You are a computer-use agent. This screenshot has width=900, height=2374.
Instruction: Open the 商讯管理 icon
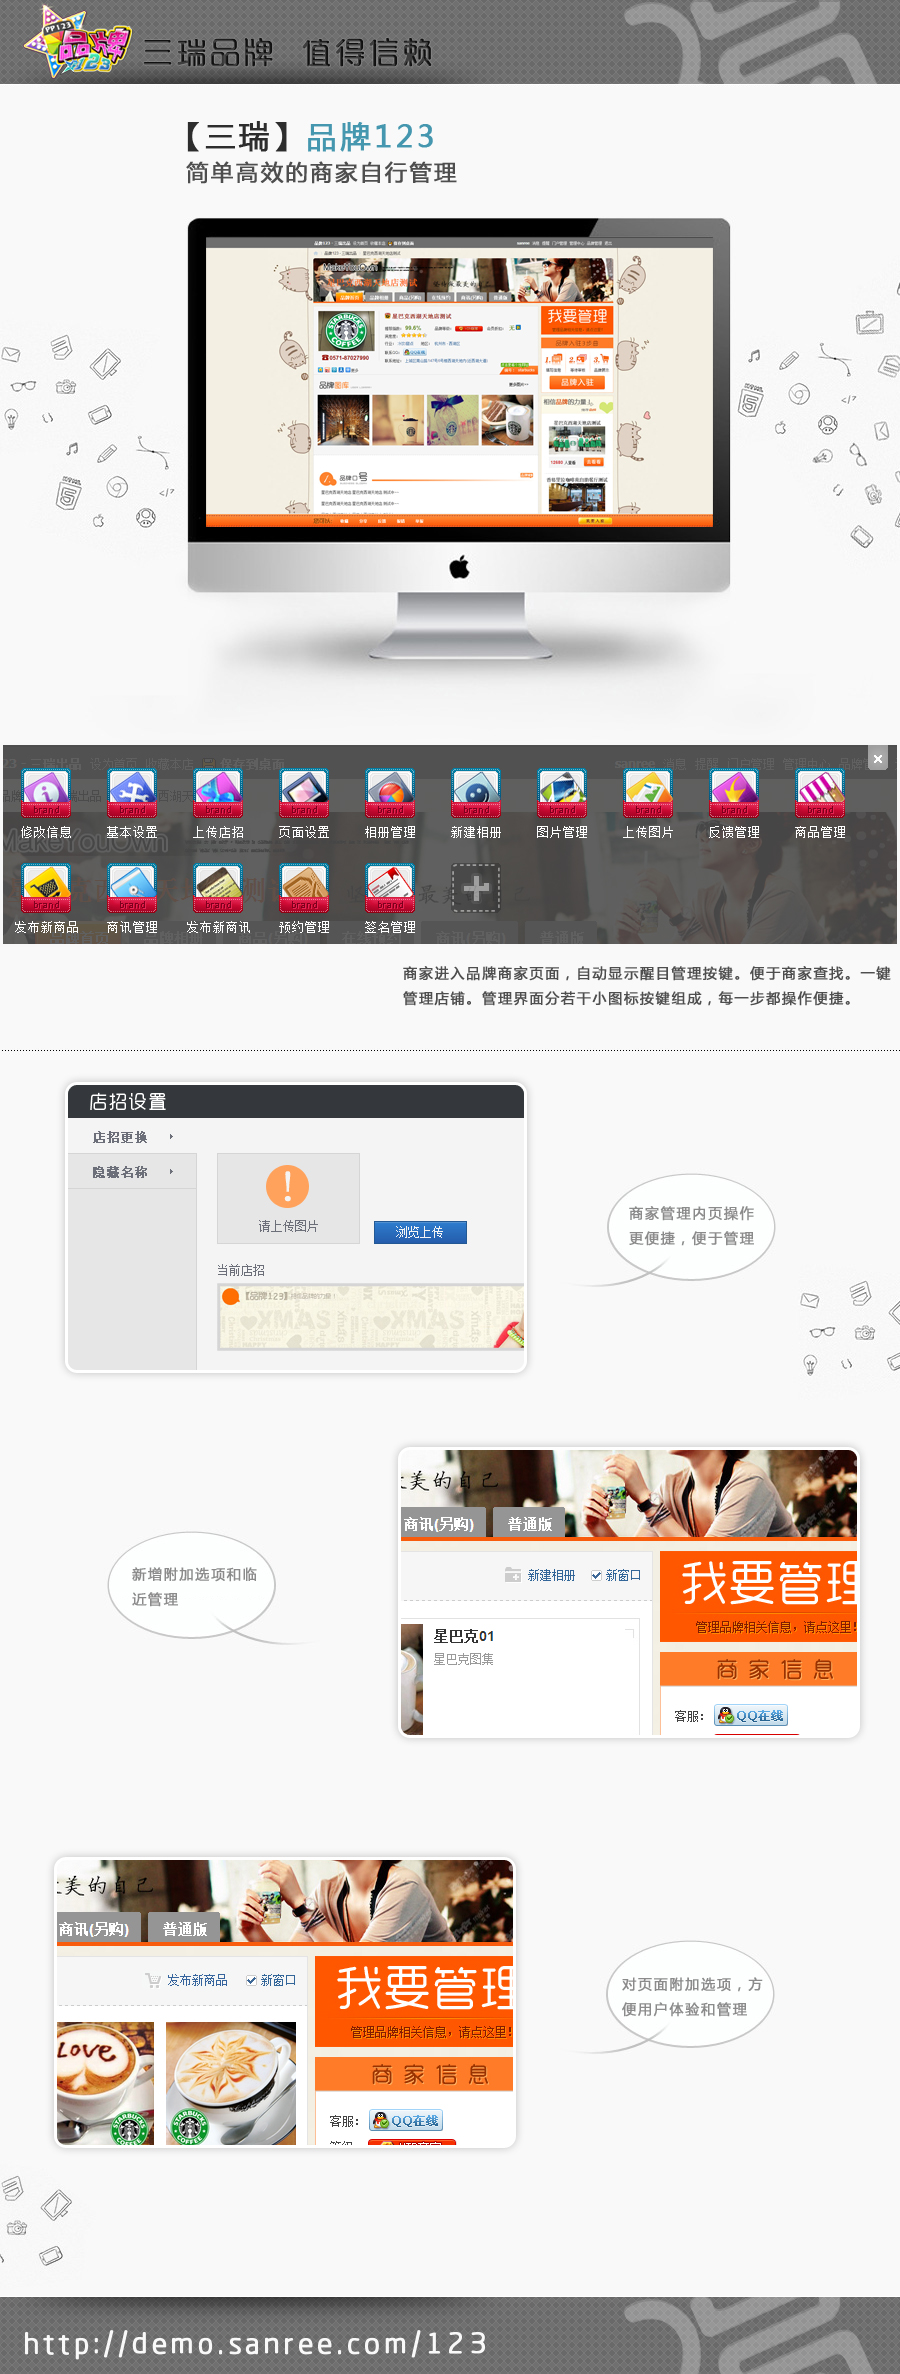click(x=132, y=889)
